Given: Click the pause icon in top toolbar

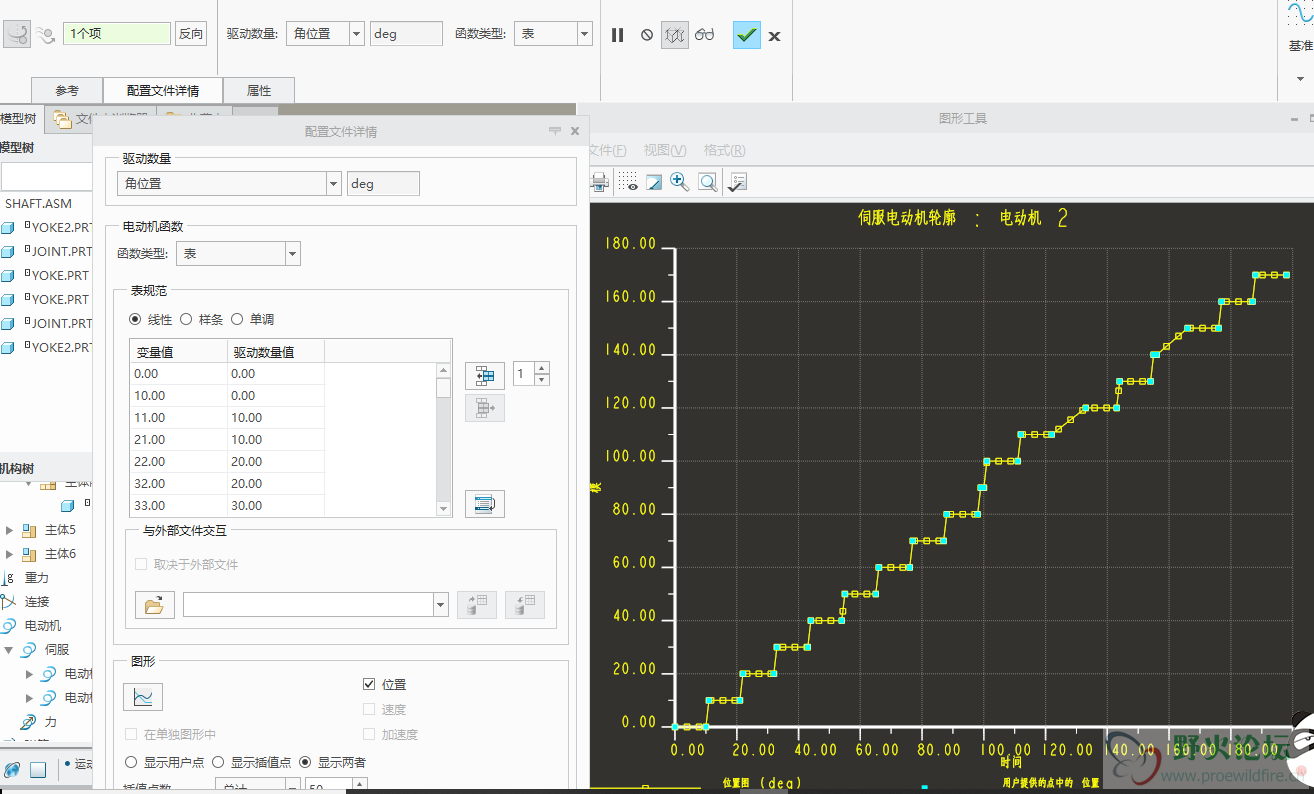Looking at the screenshot, I should [x=617, y=35].
